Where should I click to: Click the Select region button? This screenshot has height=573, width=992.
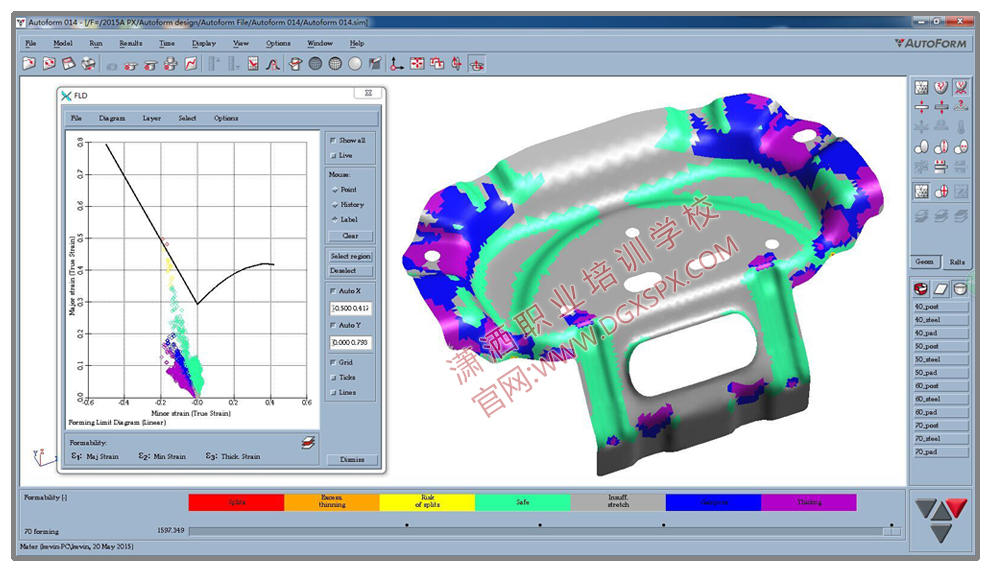click(350, 256)
